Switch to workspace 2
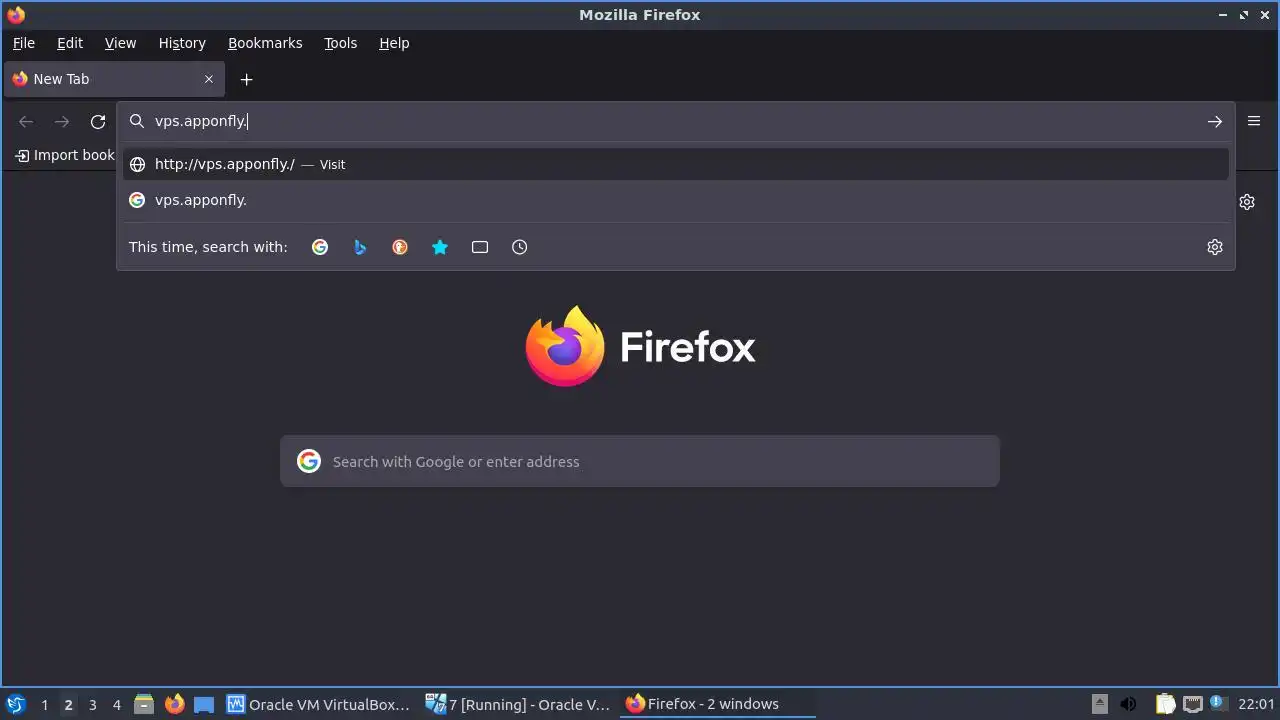Image resolution: width=1280 pixels, height=720 pixels. coord(68,704)
